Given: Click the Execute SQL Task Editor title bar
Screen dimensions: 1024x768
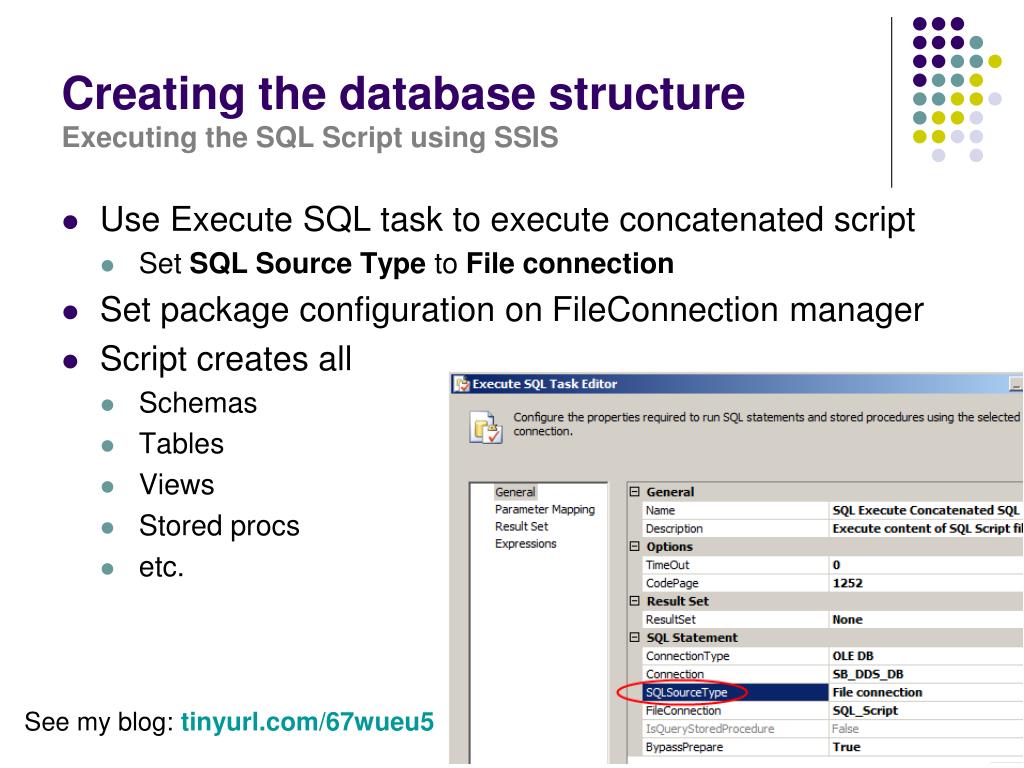Looking at the screenshot, I should click(x=737, y=384).
